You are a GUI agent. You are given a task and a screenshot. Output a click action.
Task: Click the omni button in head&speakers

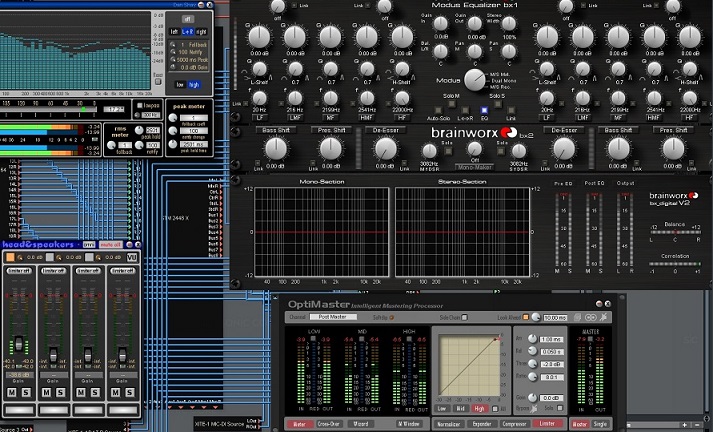(x=89, y=245)
